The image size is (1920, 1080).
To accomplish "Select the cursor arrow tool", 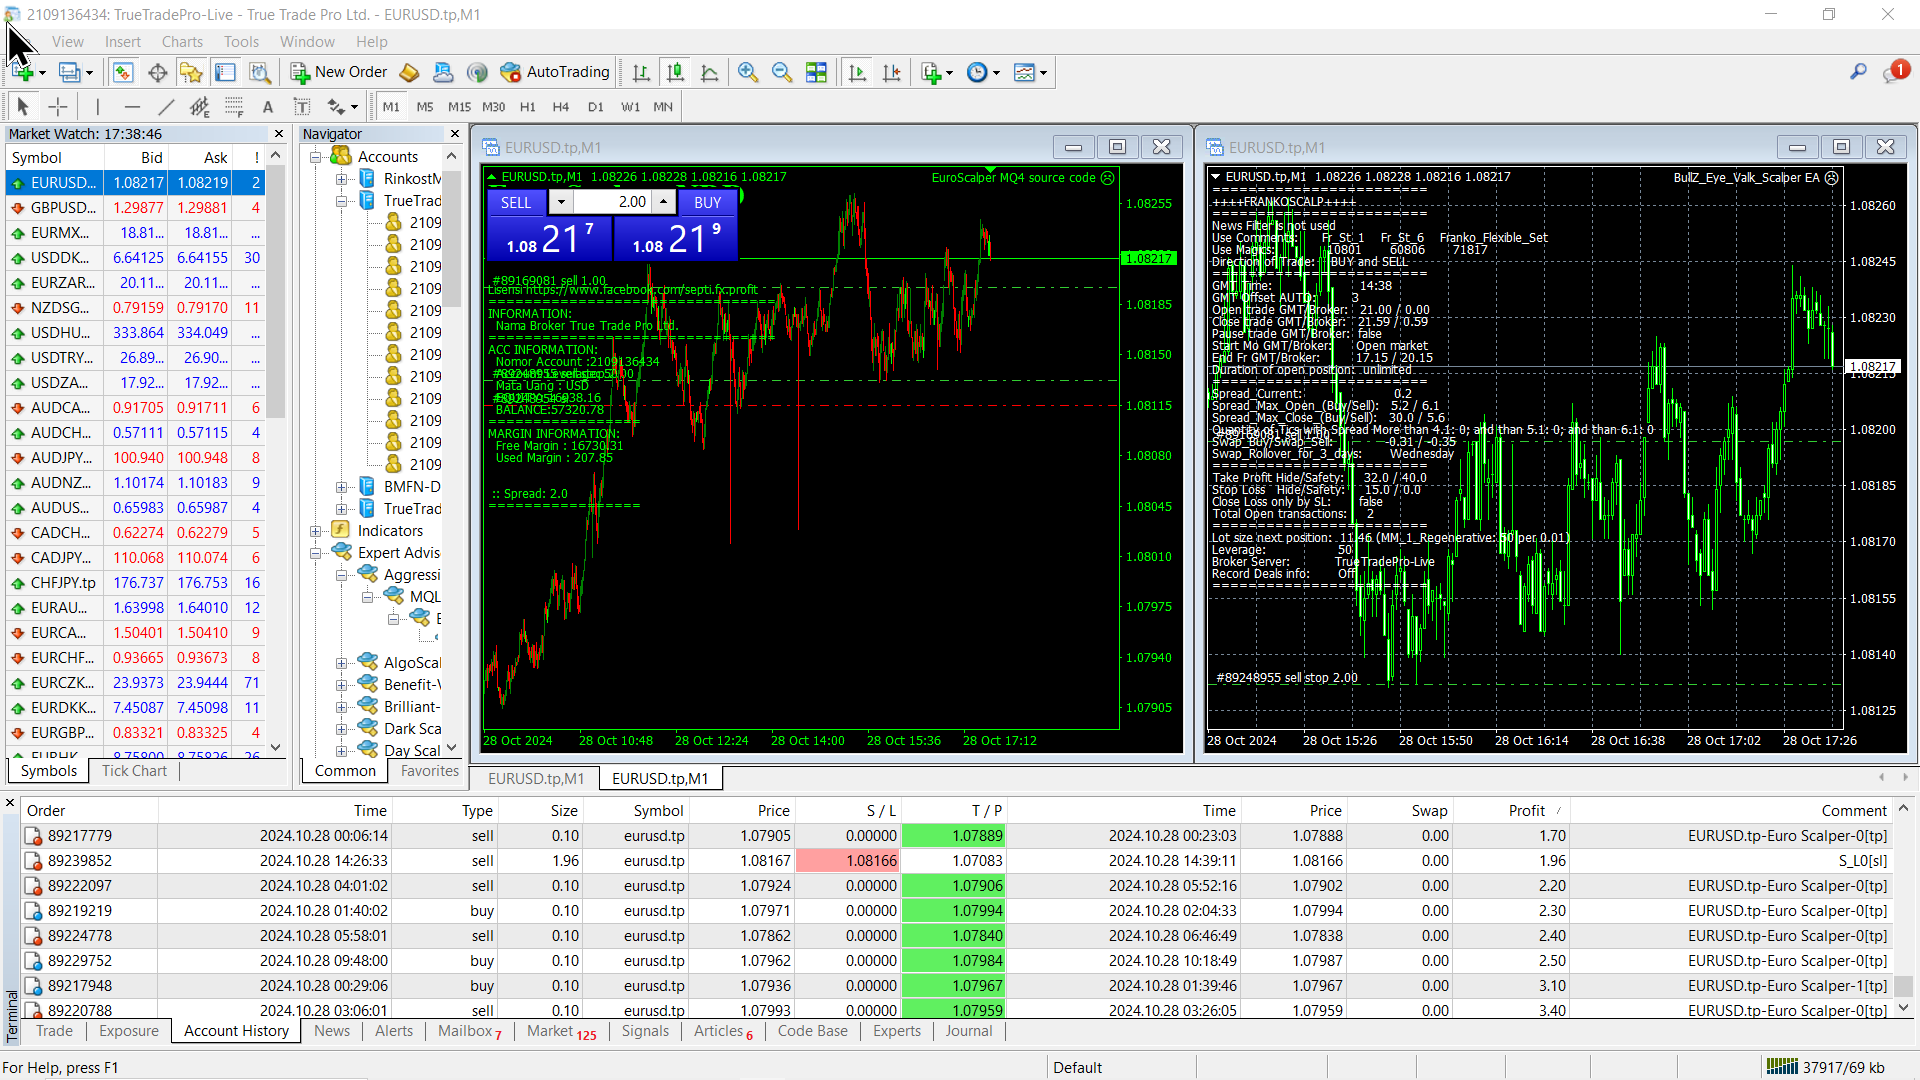I will click(x=22, y=106).
